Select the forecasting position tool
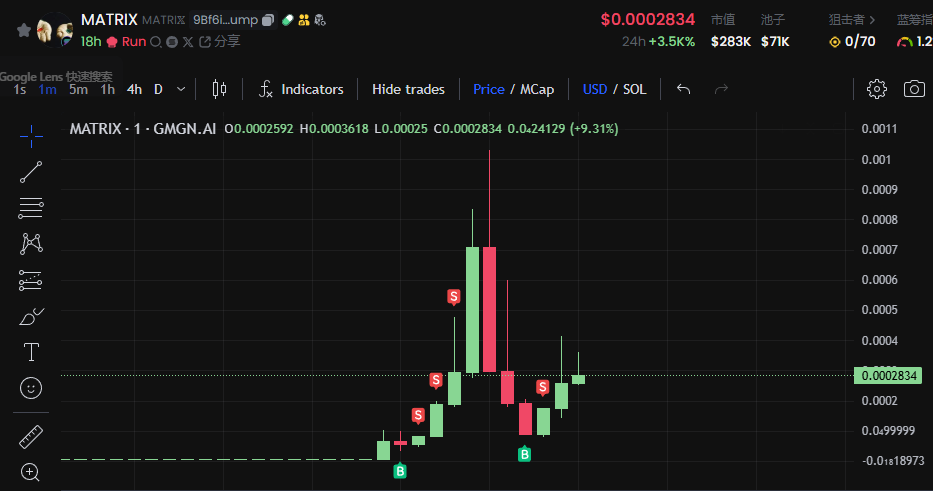Viewport: 933px width, 491px height. 31,280
